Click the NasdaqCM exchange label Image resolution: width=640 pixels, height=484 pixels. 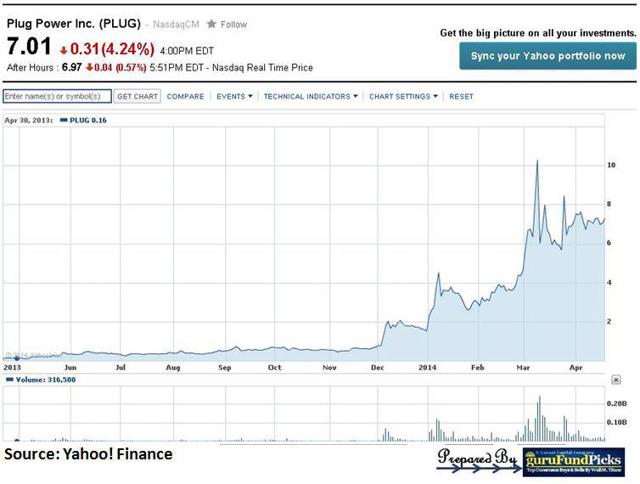tap(176, 24)
